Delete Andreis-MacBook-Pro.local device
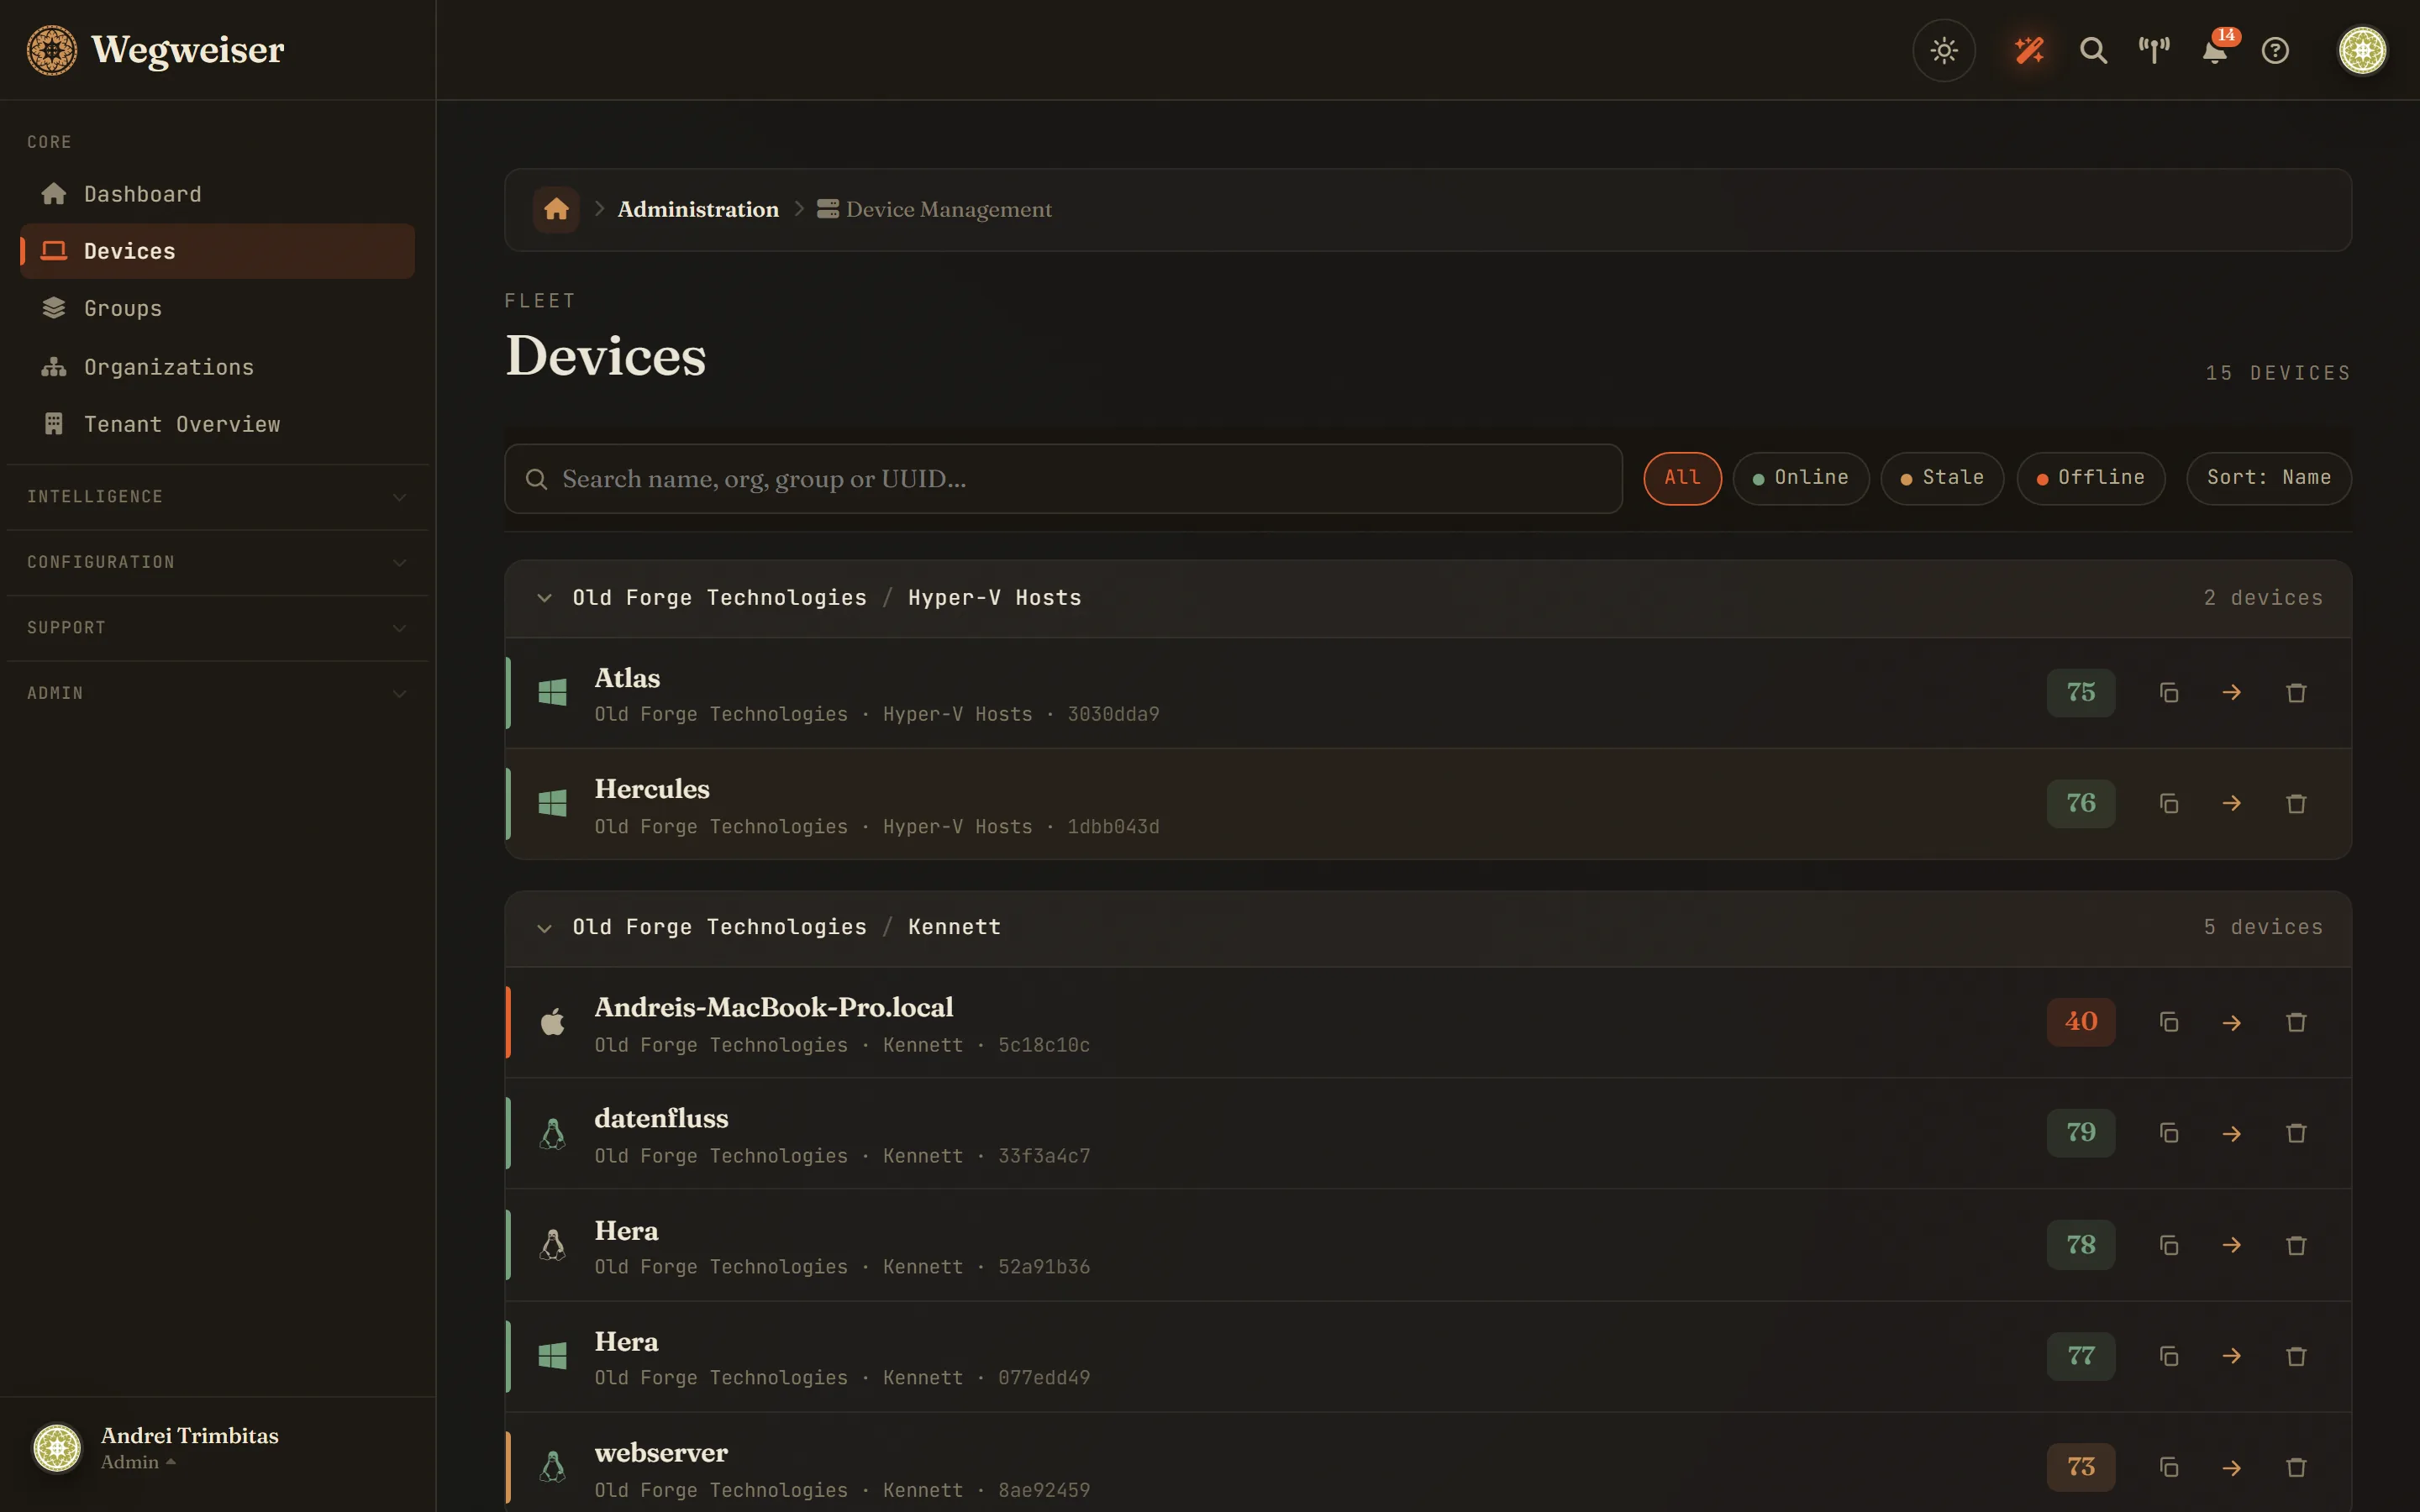Image resolution: width=2420 pixels, height=1512 pixels. click(x=2296, y=1022)
